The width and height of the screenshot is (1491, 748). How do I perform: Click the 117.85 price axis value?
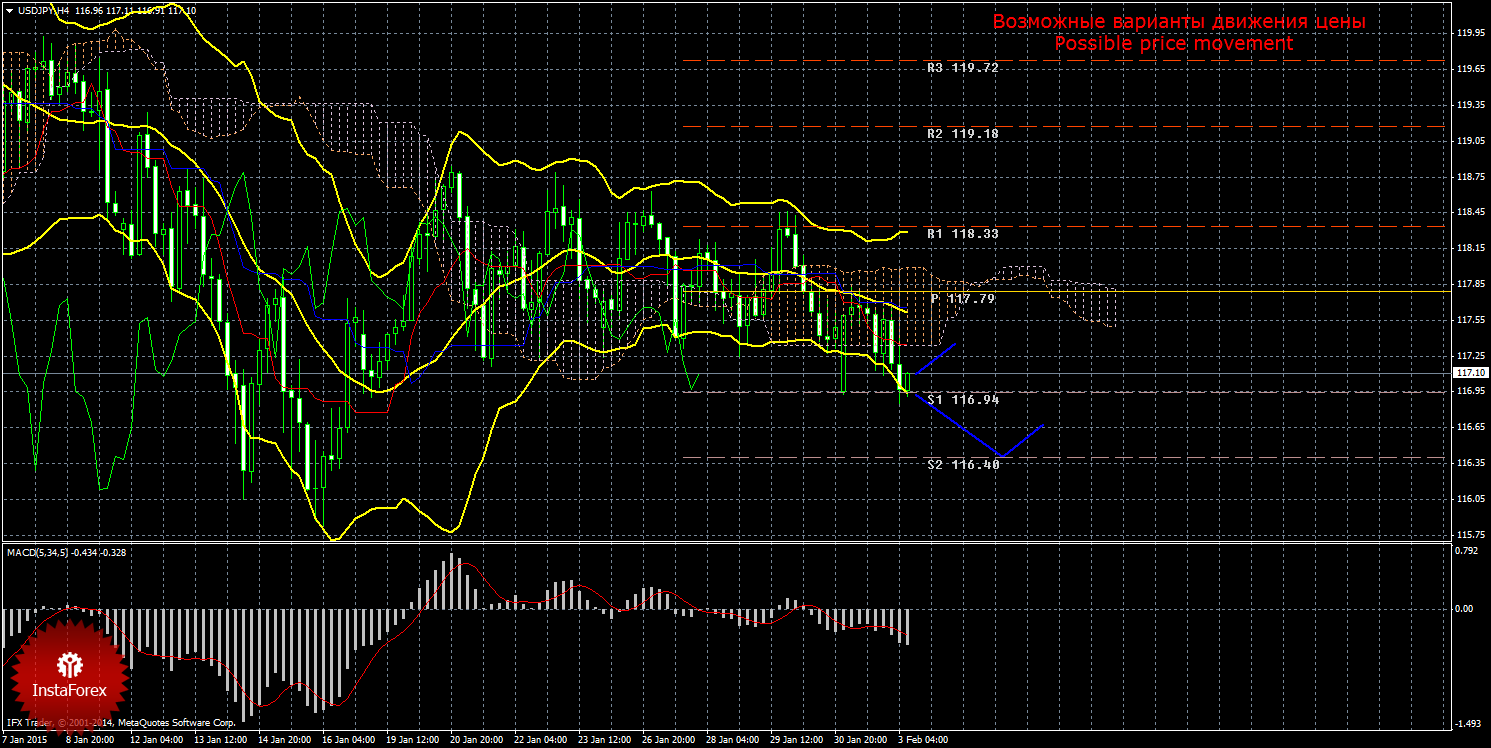(x=1470, y=284)
